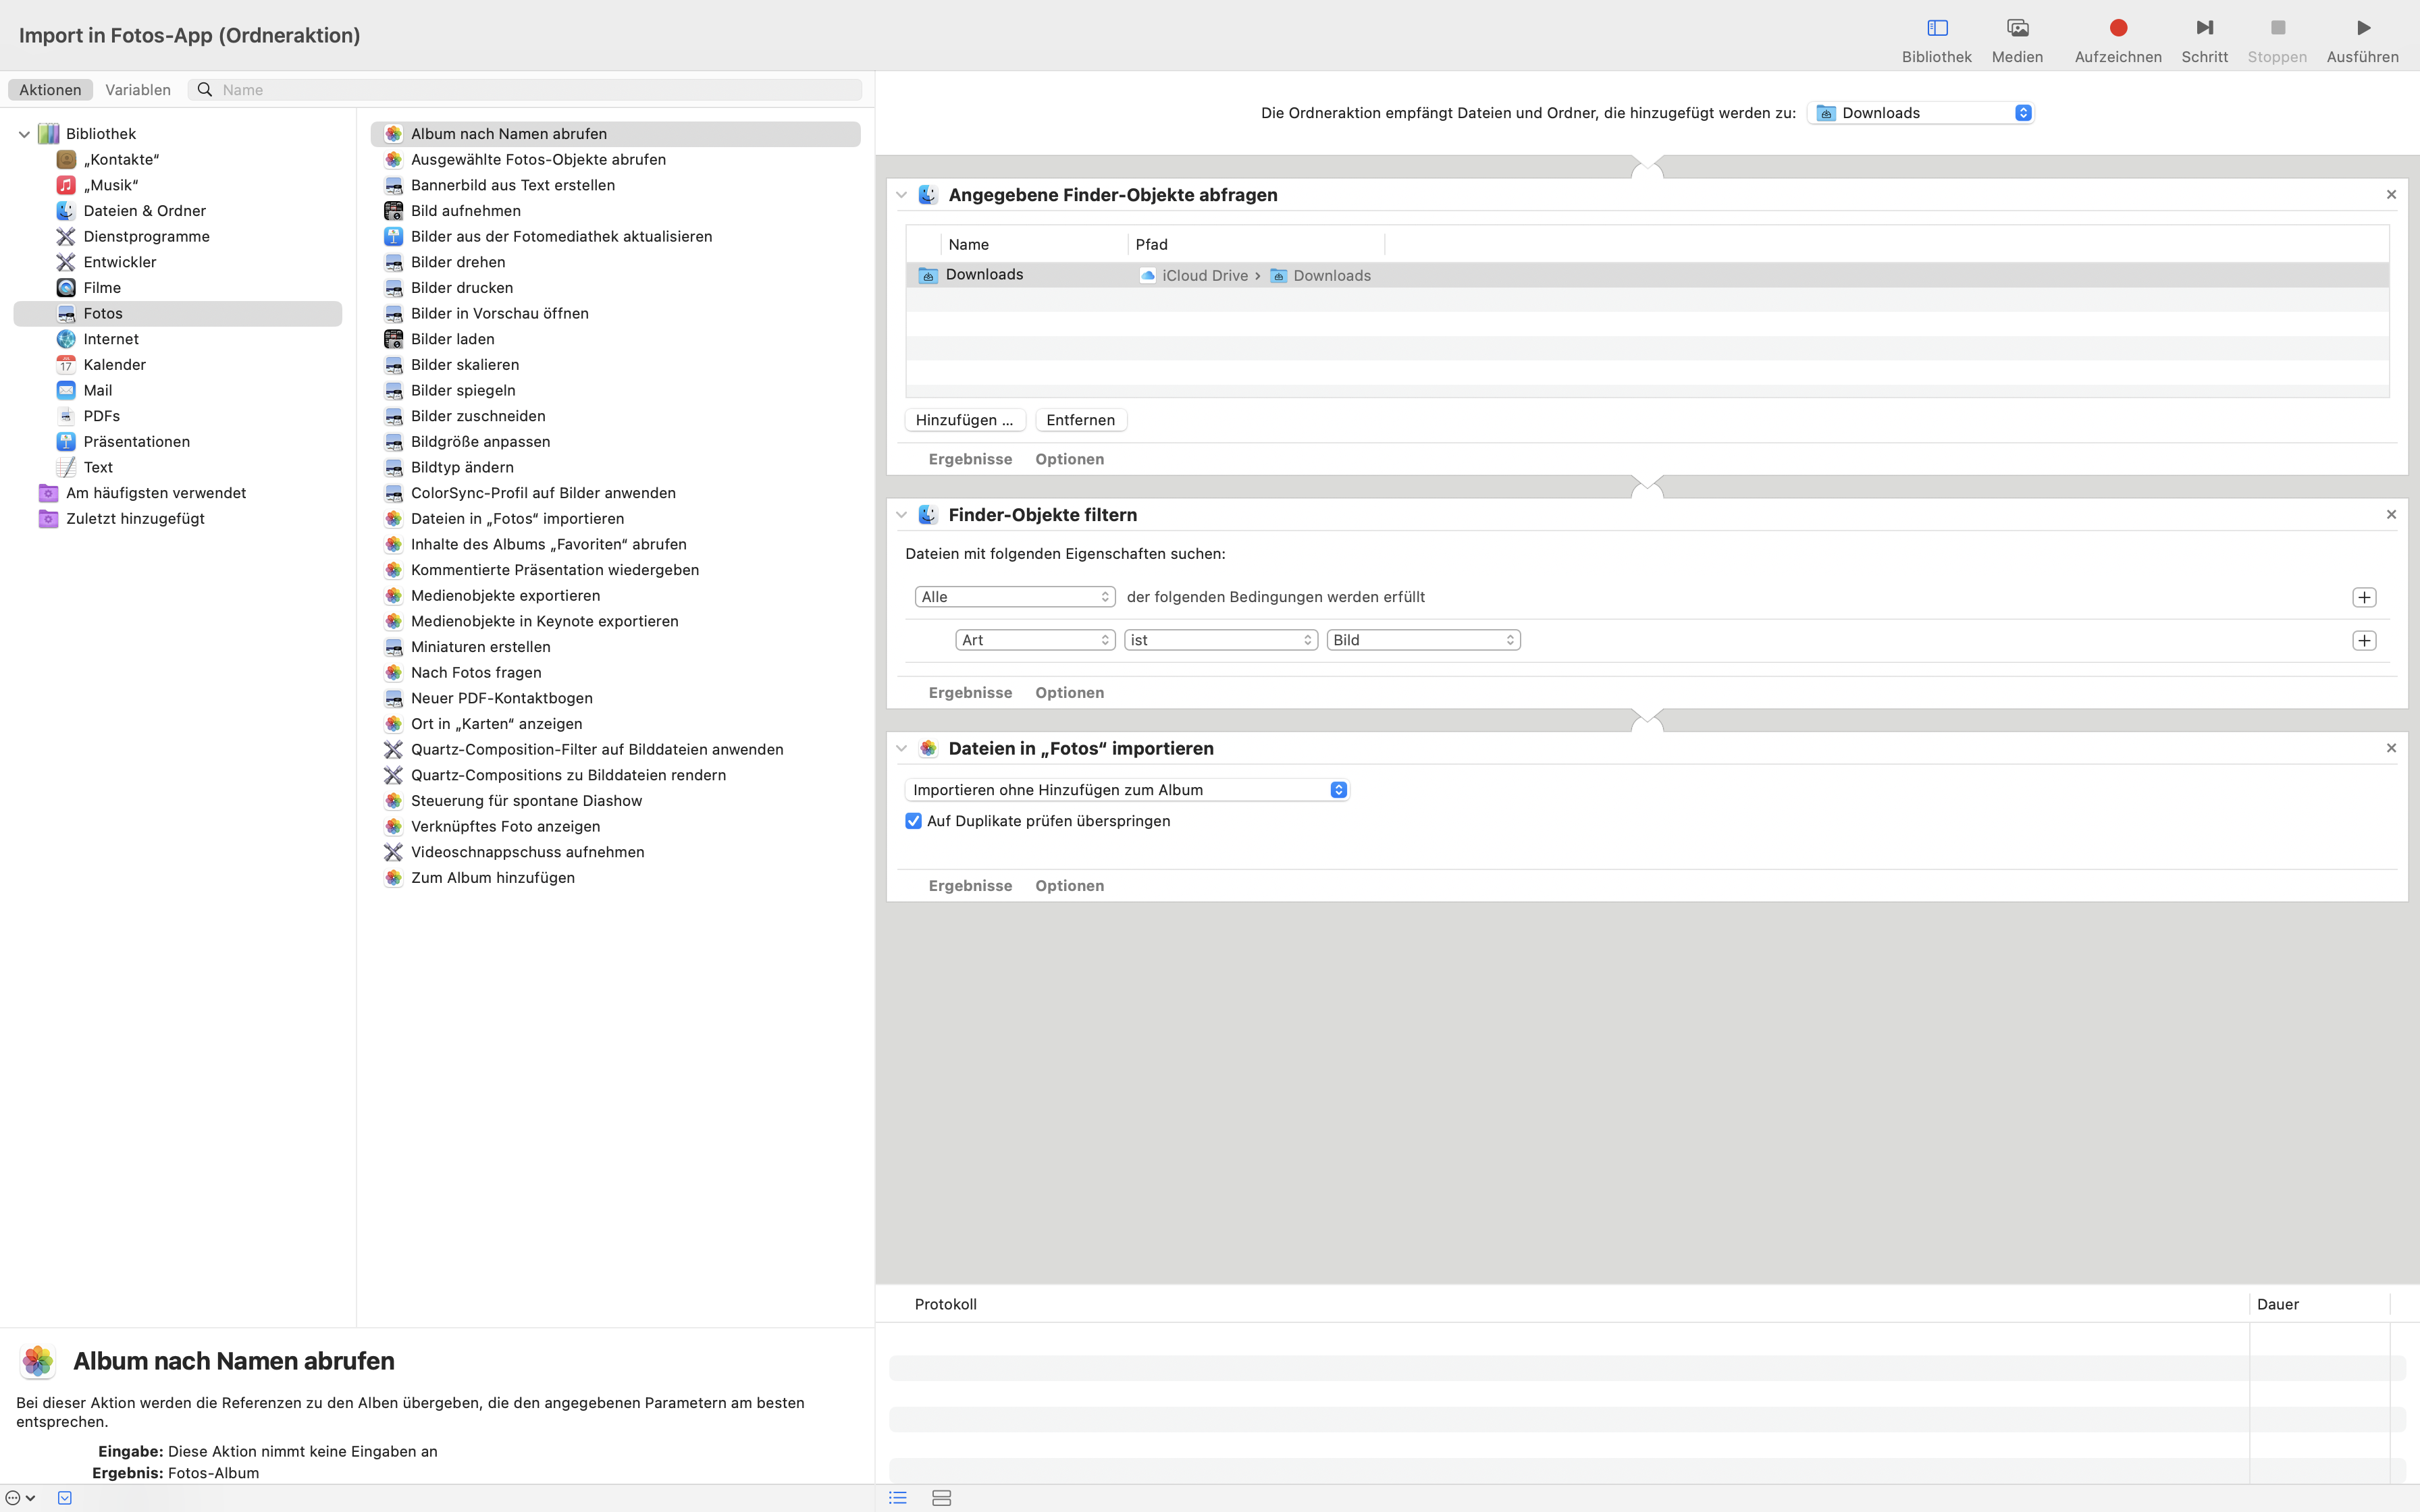This screenshot has width=2420, height=1512.
Task: Collapse Angegebene Finder-Objekte abfragen action
Action: (901, 195)
